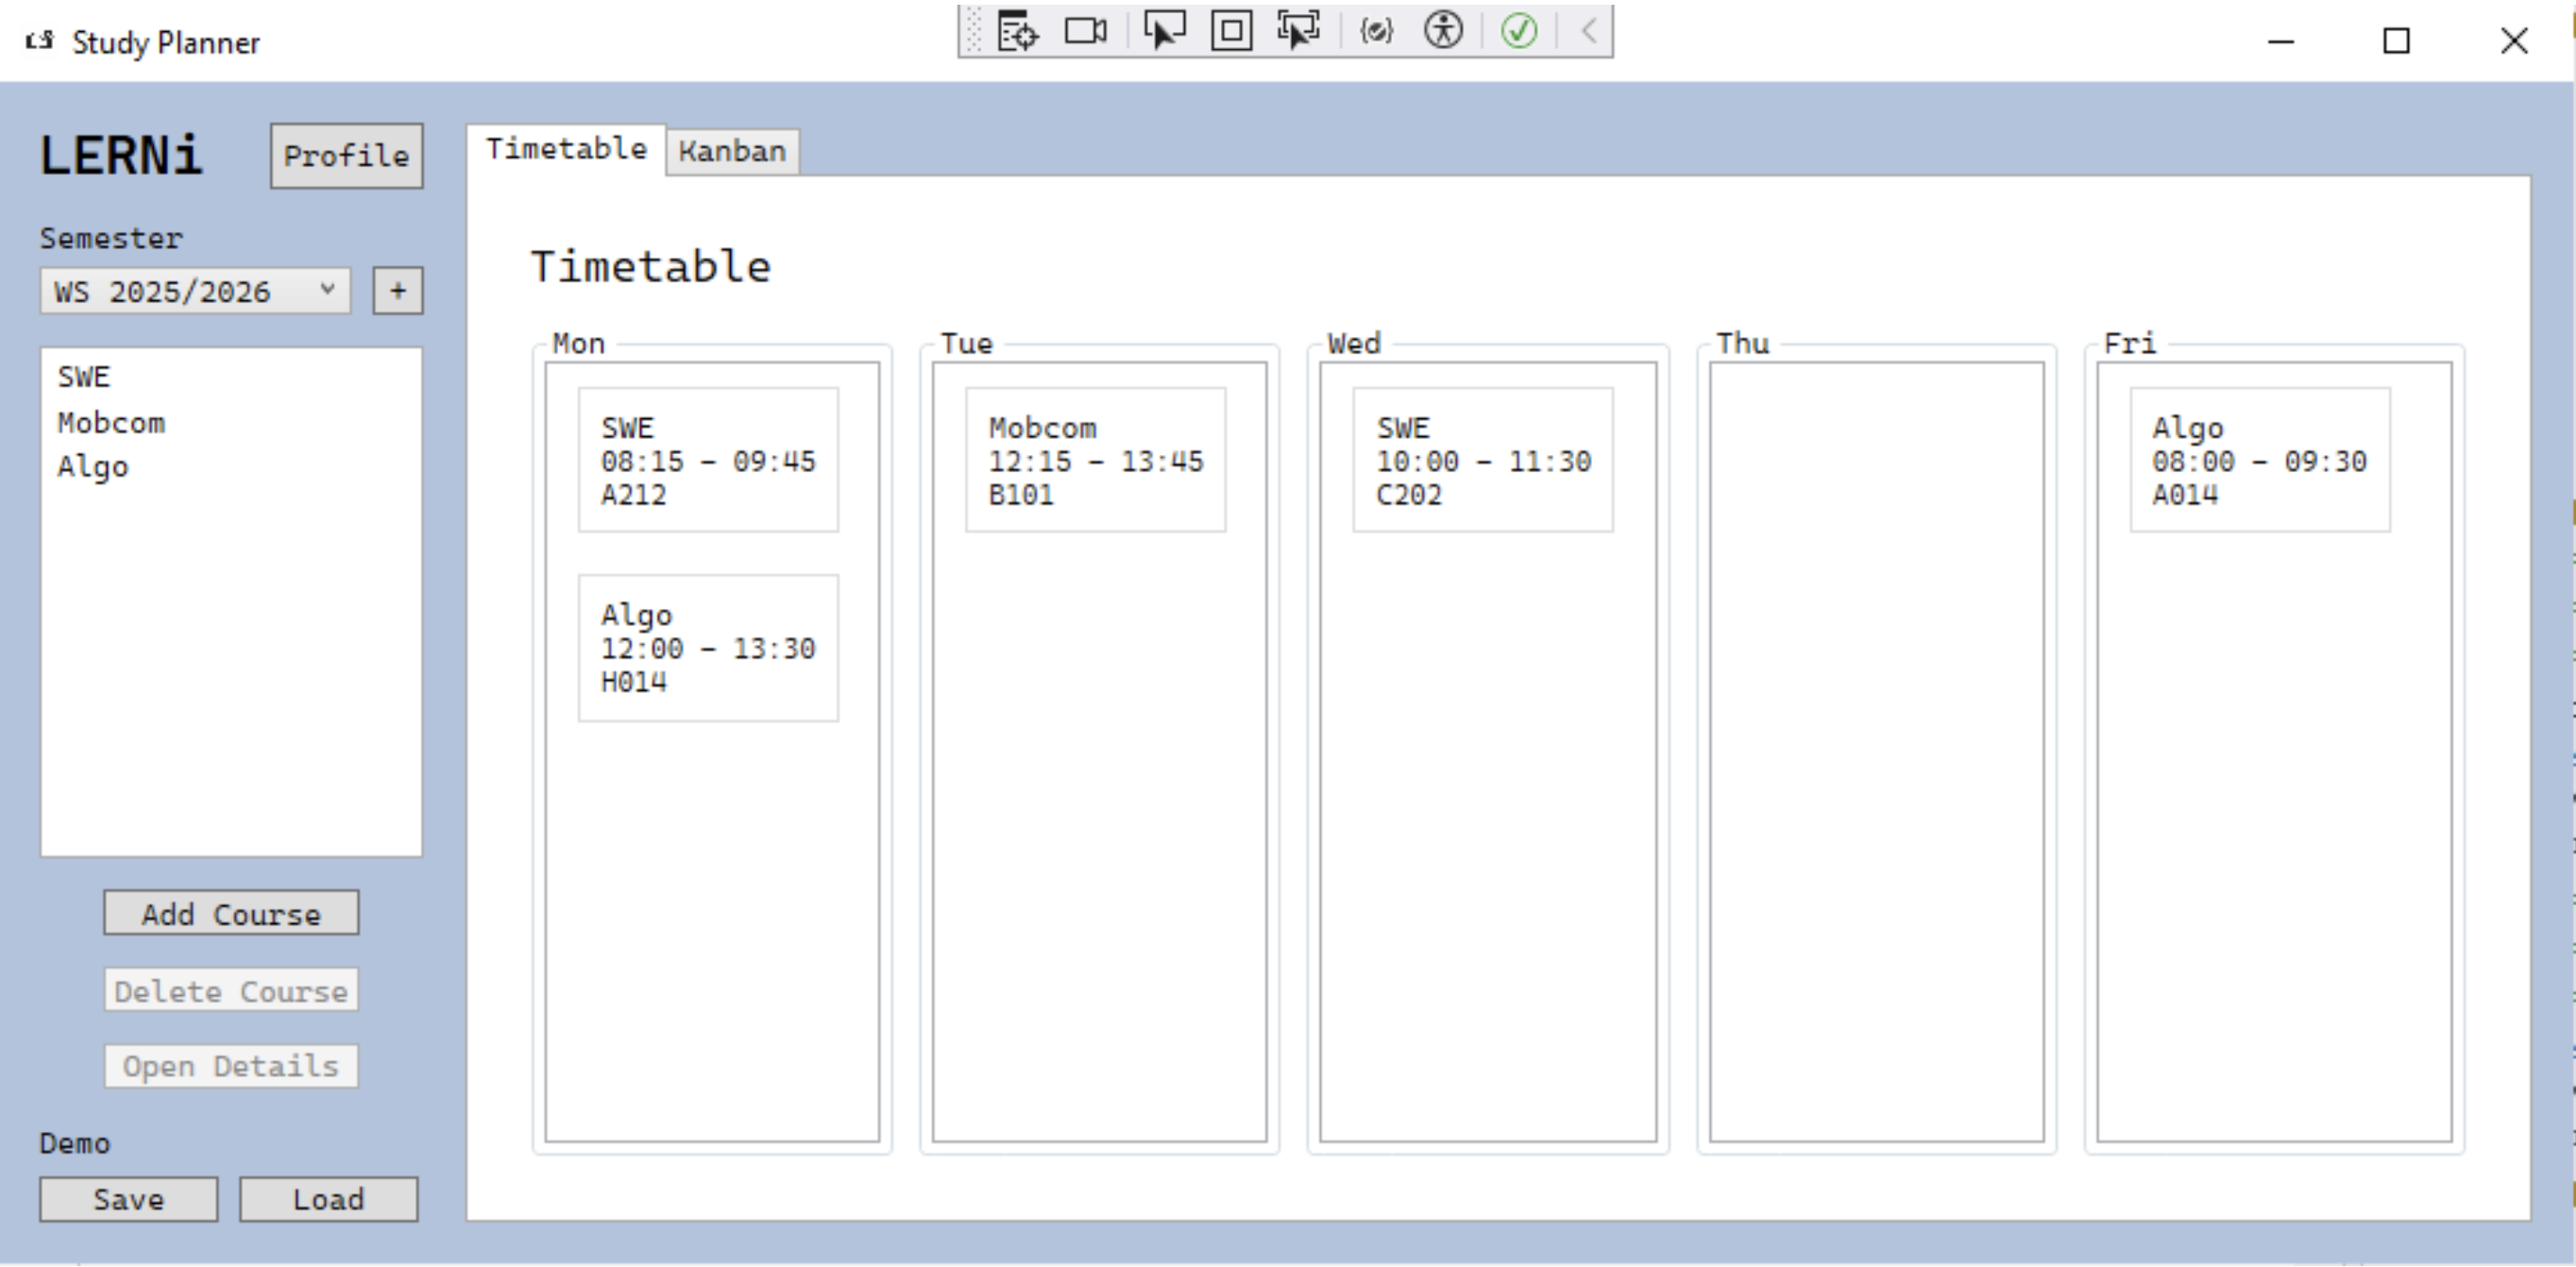The height and width of the screenshot is (1267, 2576).
Task: Open the accessibility checker icon
Action: tap(1443, 31)
